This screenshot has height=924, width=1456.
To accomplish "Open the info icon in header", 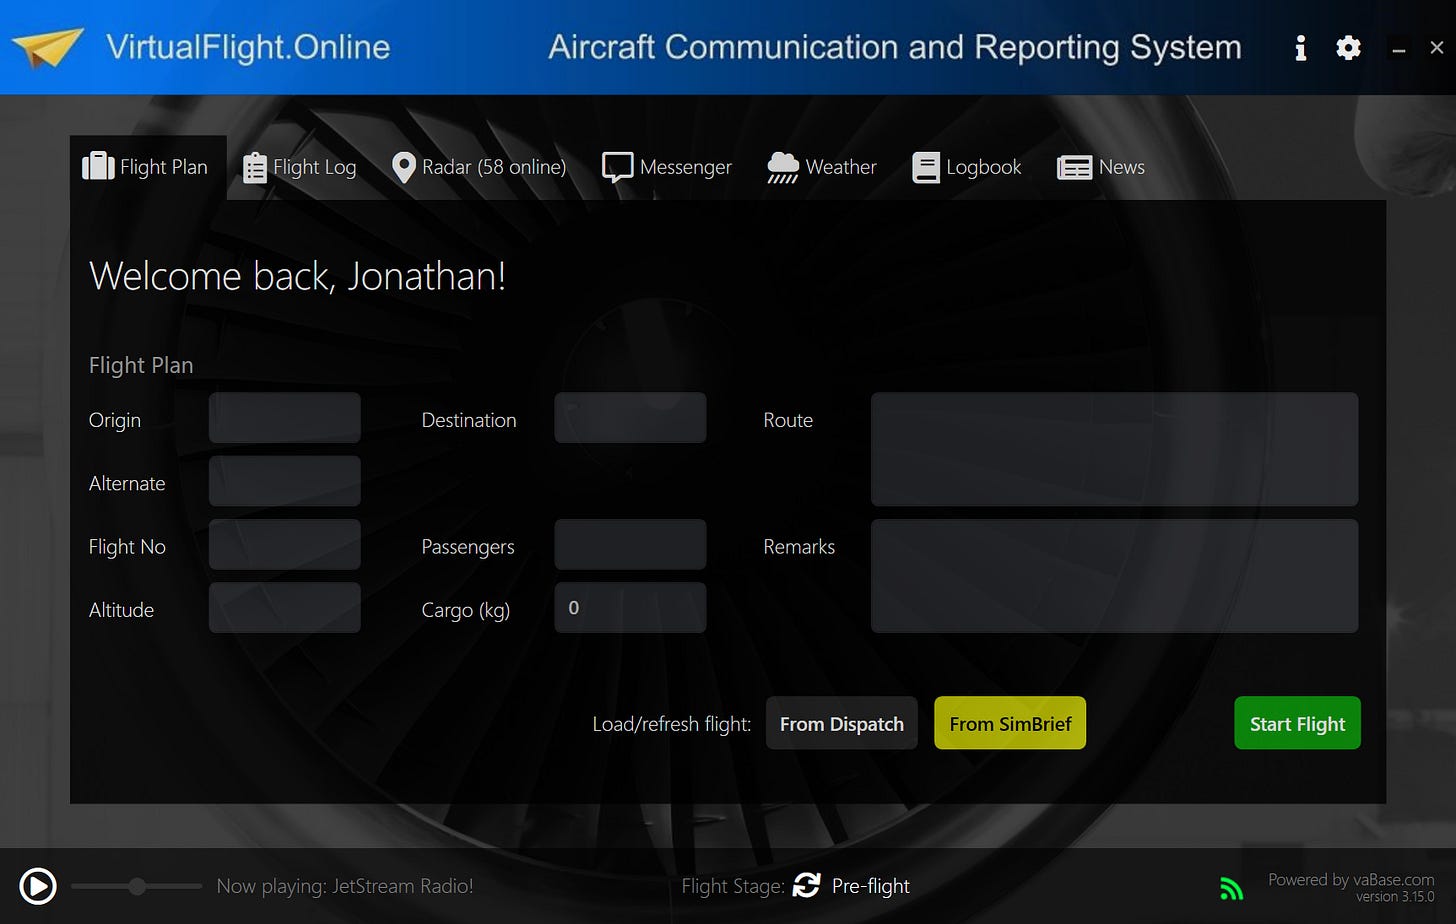I will tap(1300, 48).
